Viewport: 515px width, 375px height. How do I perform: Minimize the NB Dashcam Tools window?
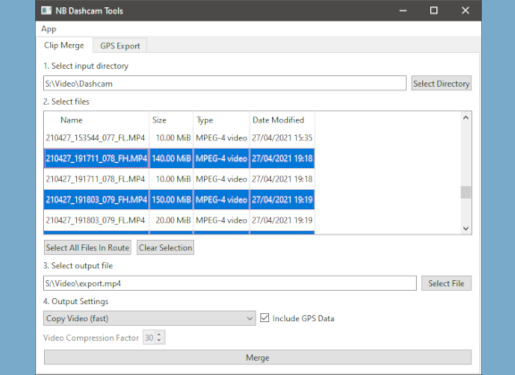[x=403, y=10]
